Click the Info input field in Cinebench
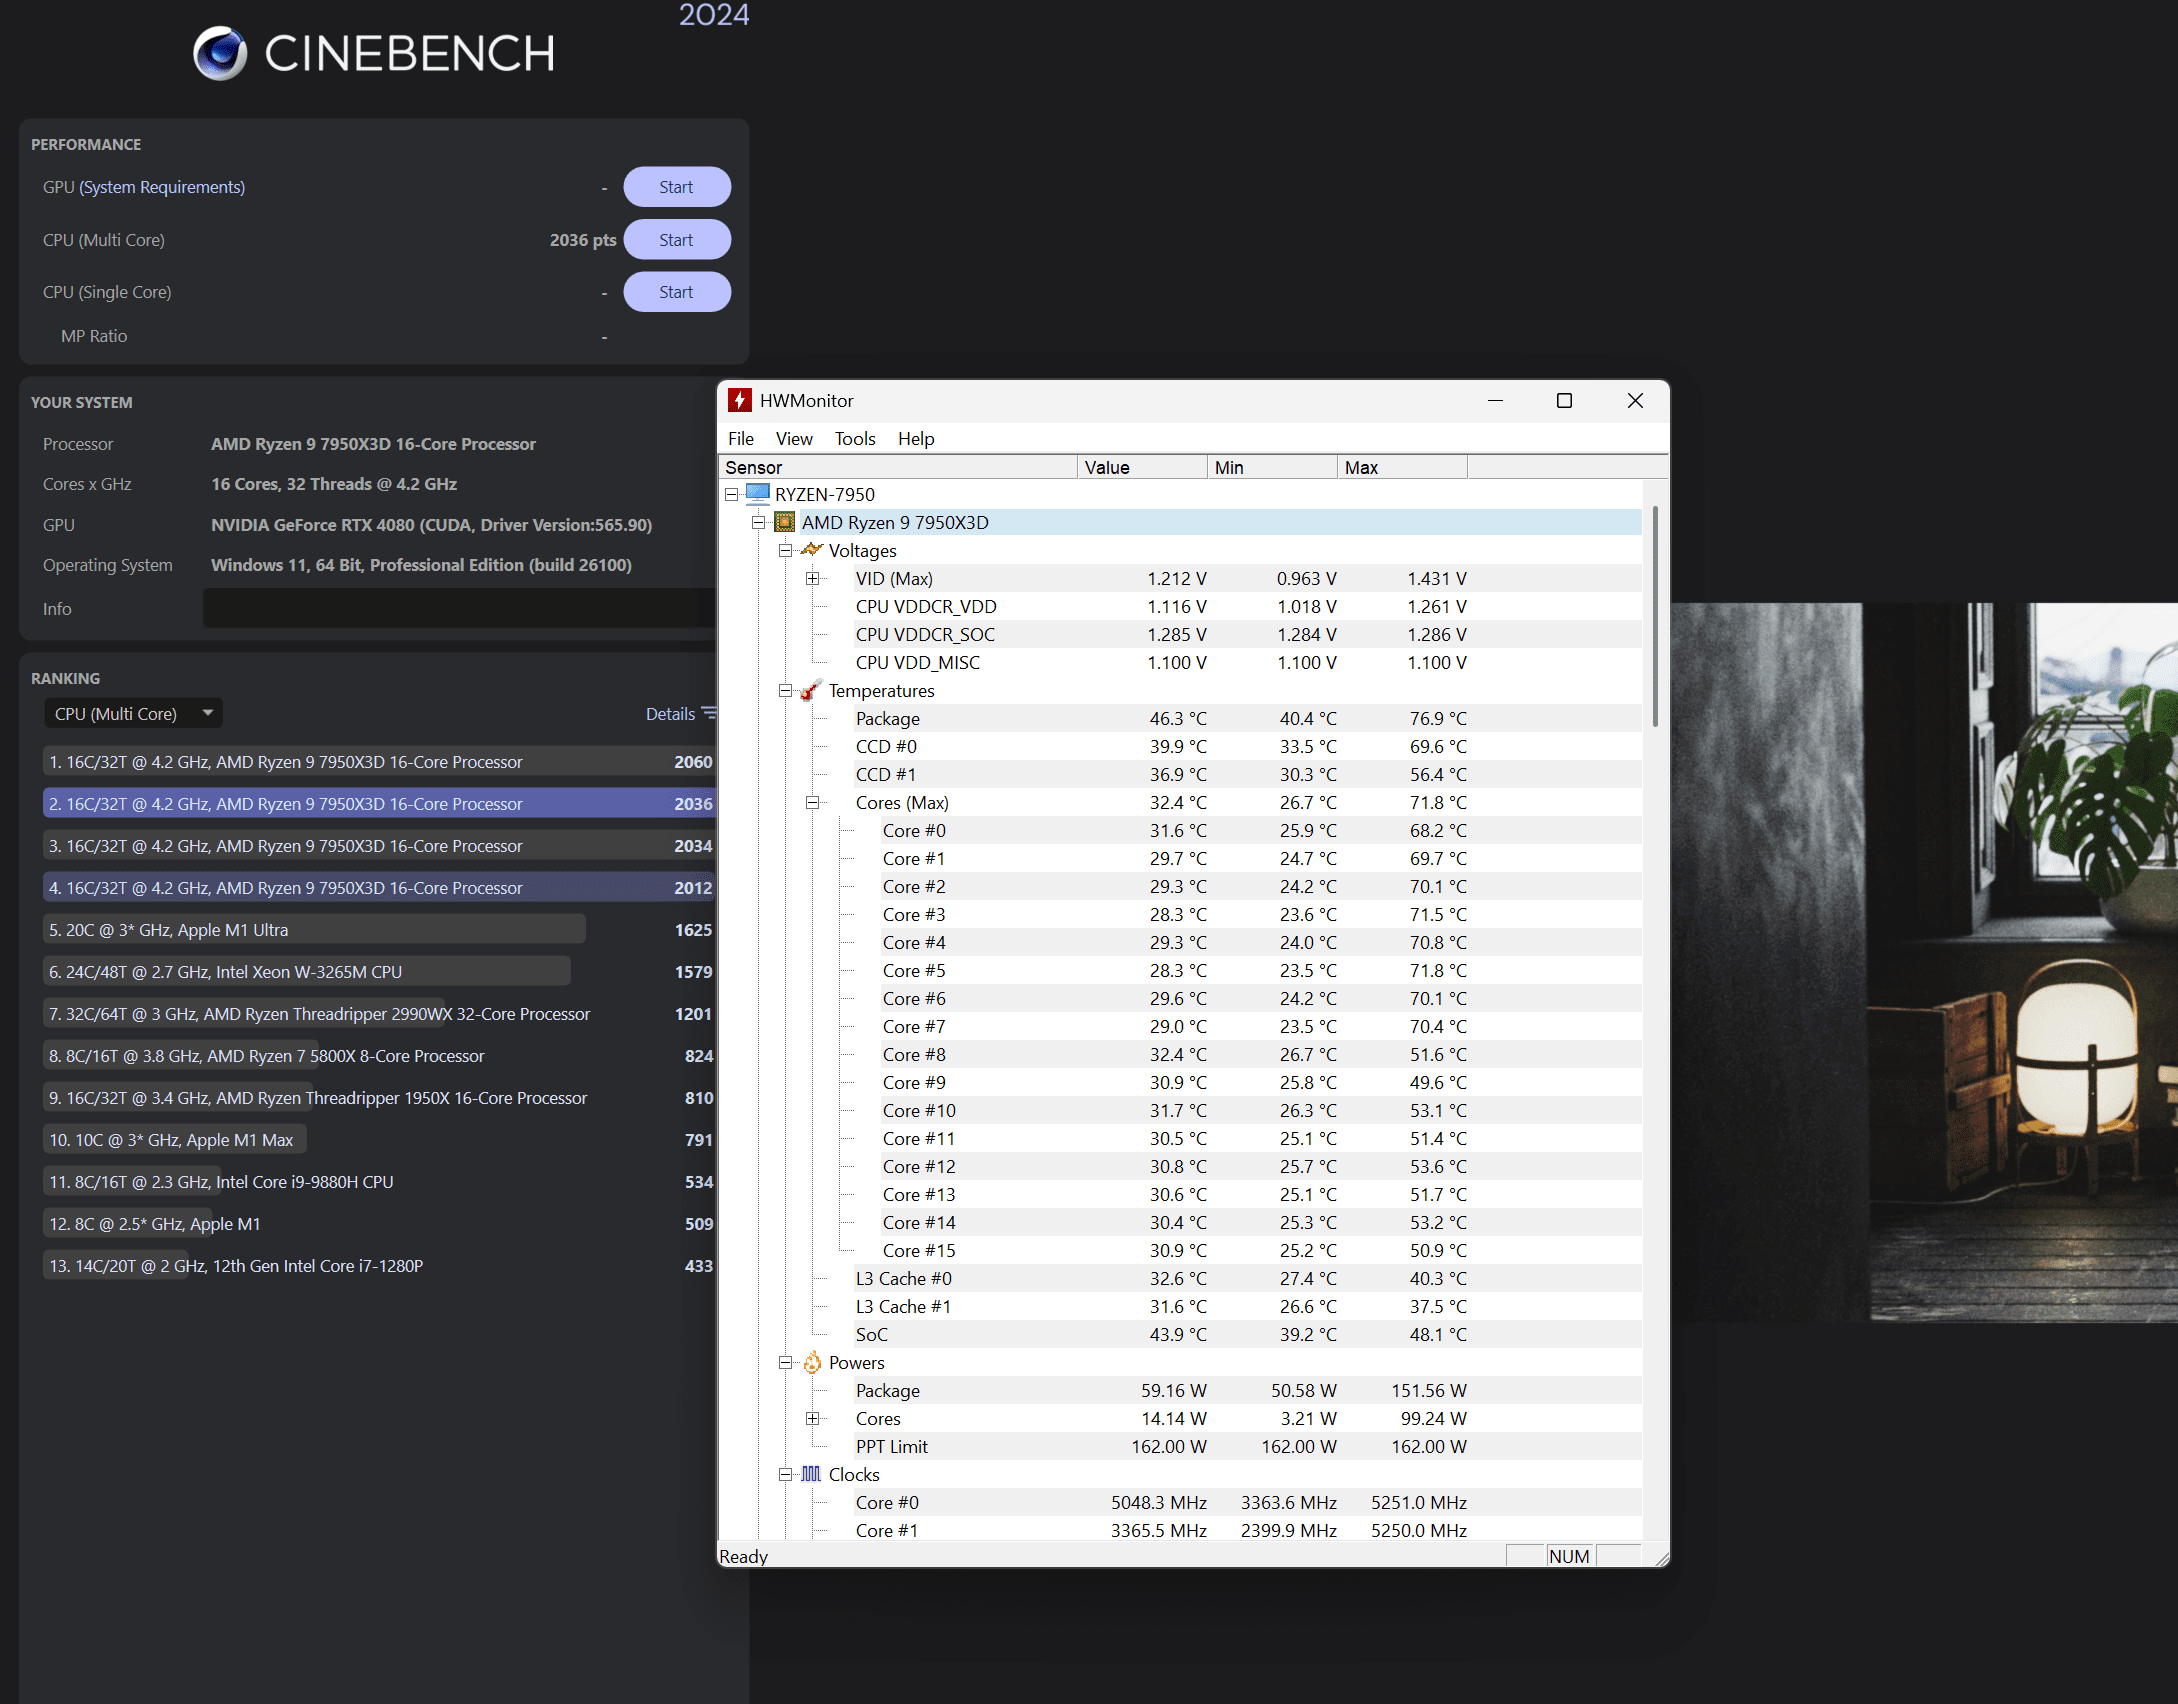This screenshot has height=1704, width=2178. [459, 608]
